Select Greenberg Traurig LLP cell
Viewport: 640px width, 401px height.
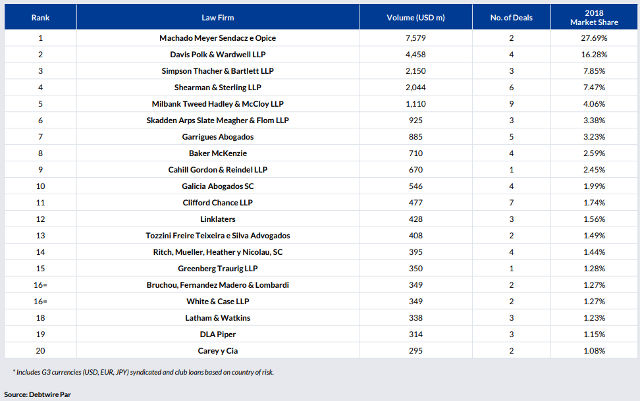[218, 268]
